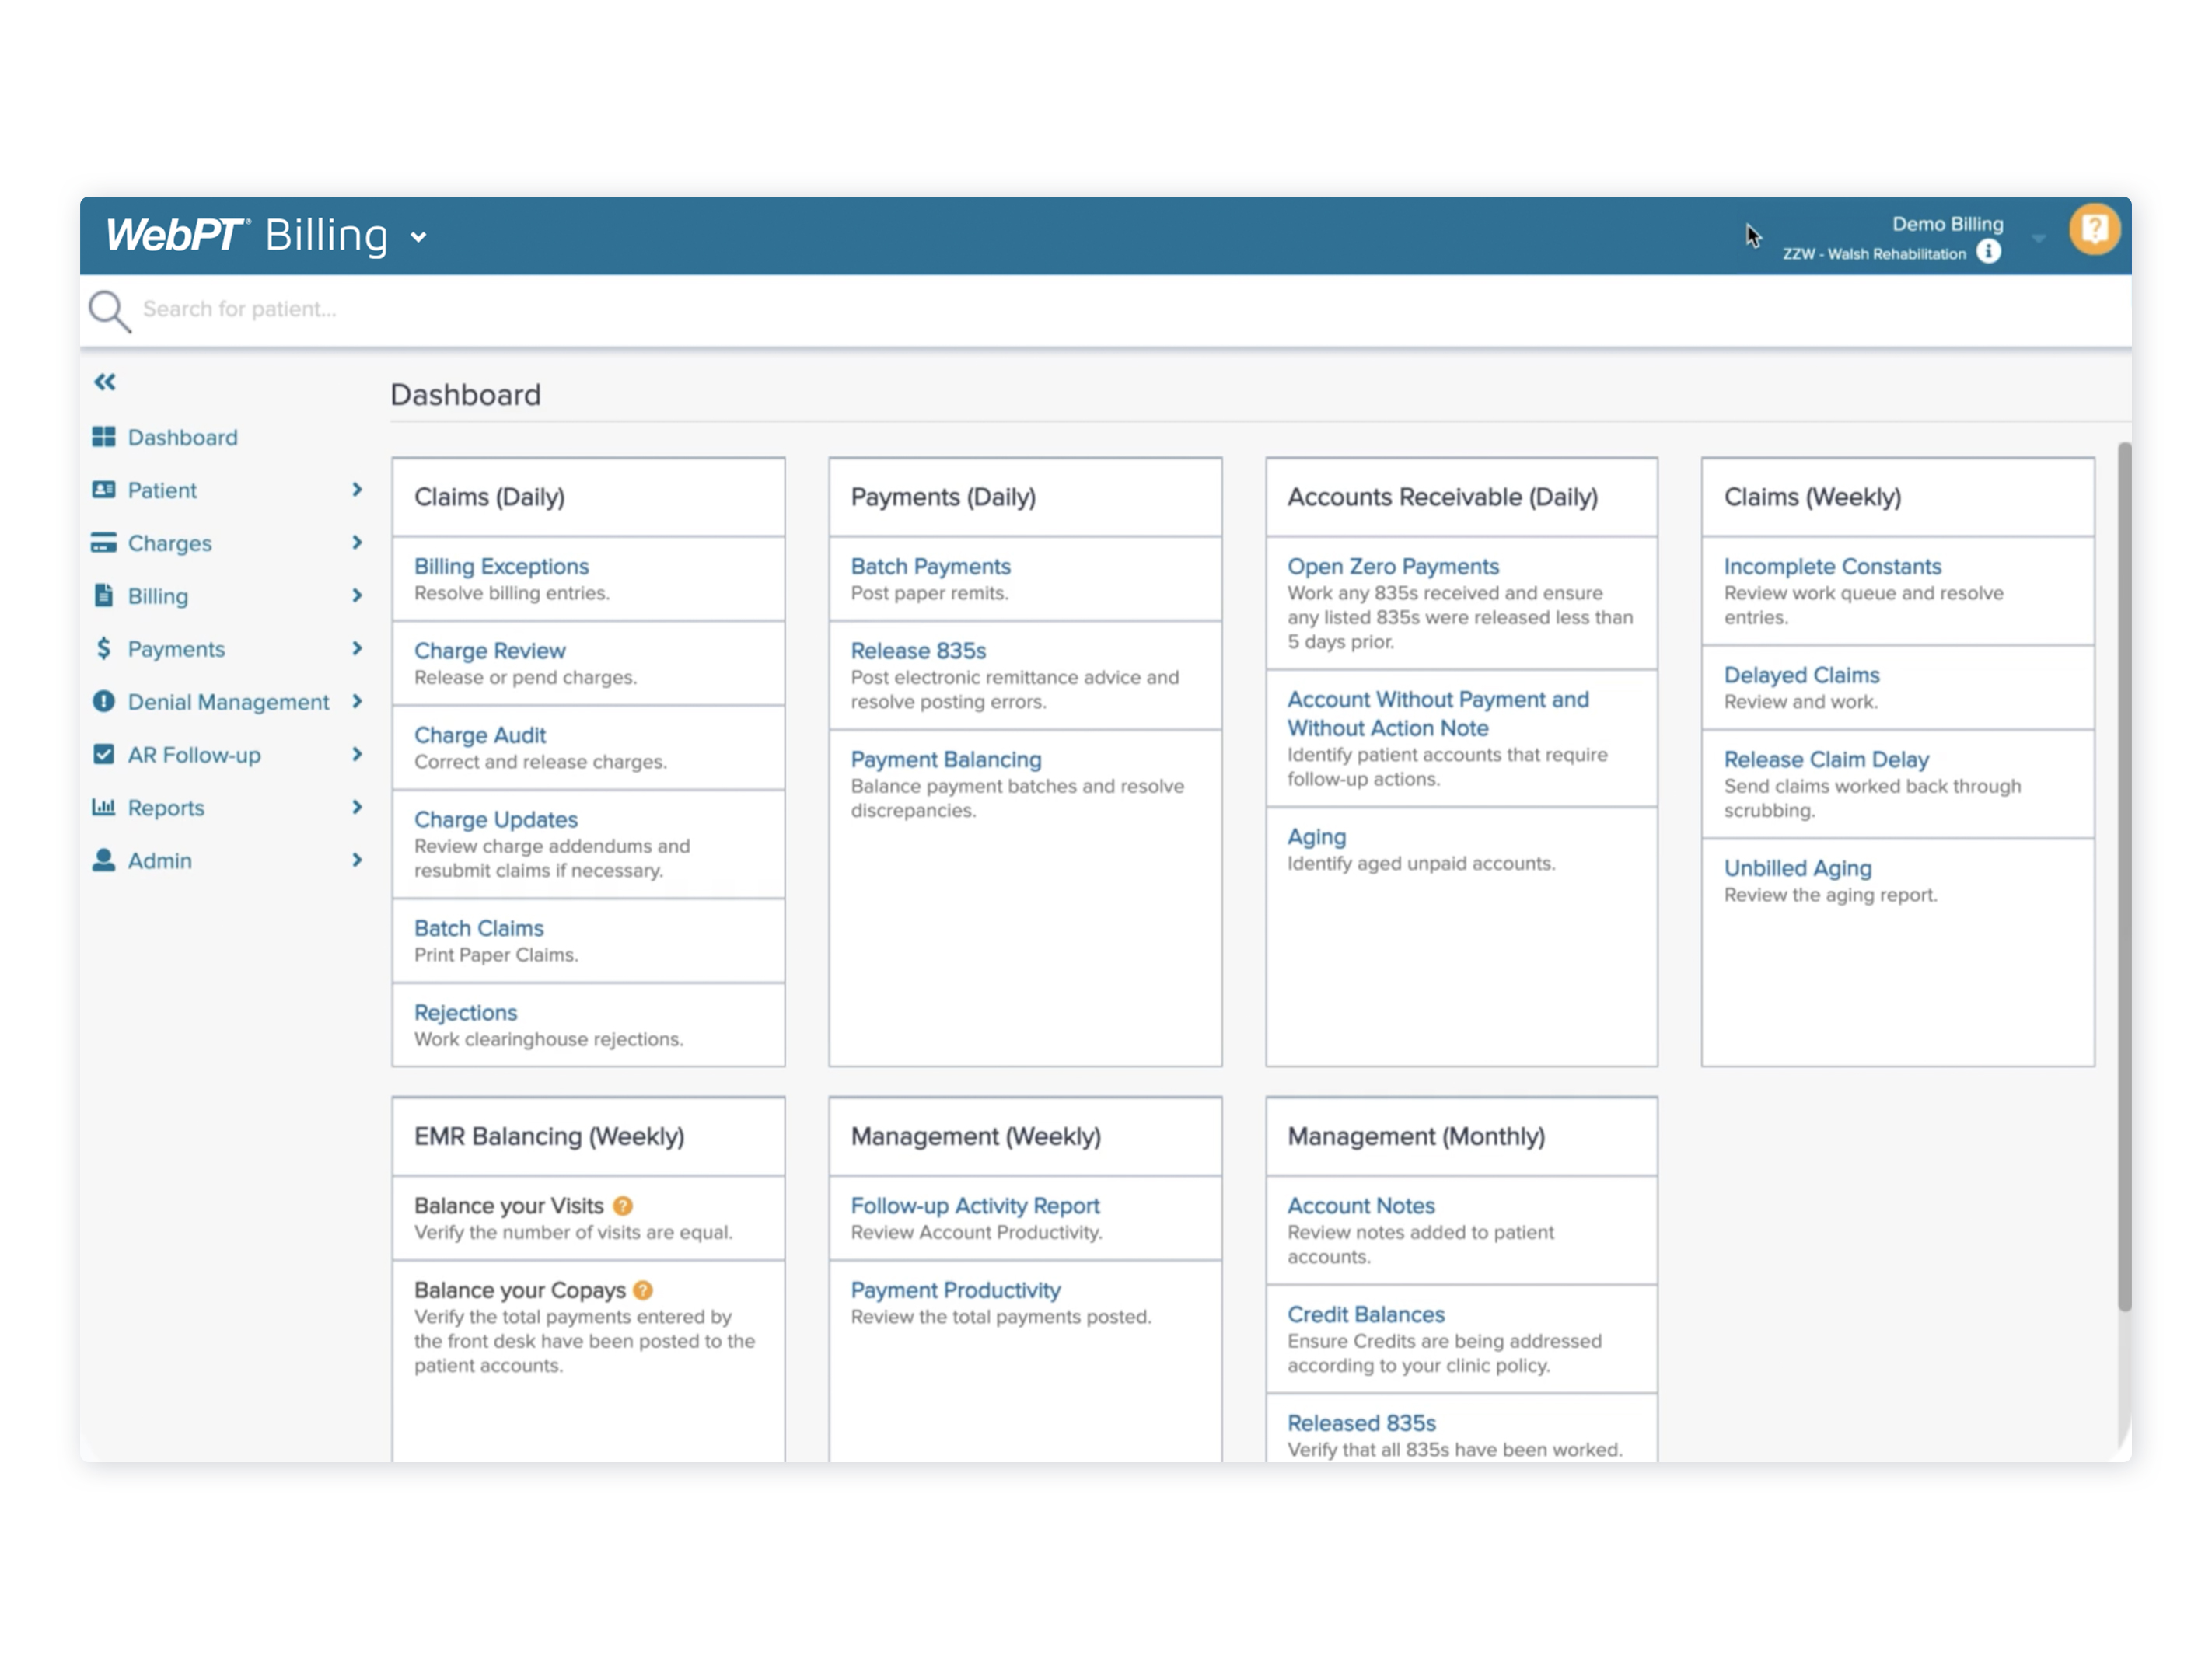Image resolution: width=2212 pixels, height=1658 pixels.
Task: Select the Denial Management alert icon
Action: (103, 701)
